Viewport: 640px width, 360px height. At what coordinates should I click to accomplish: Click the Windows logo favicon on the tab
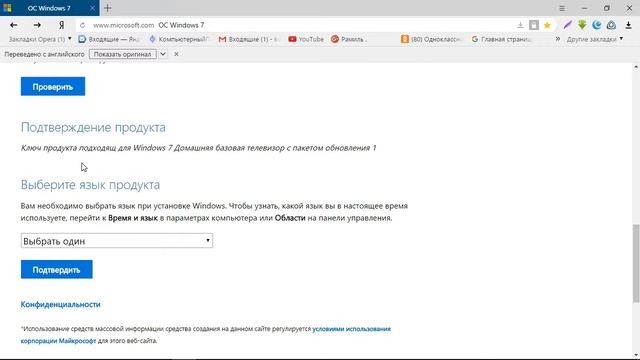[x=7, y=8]
